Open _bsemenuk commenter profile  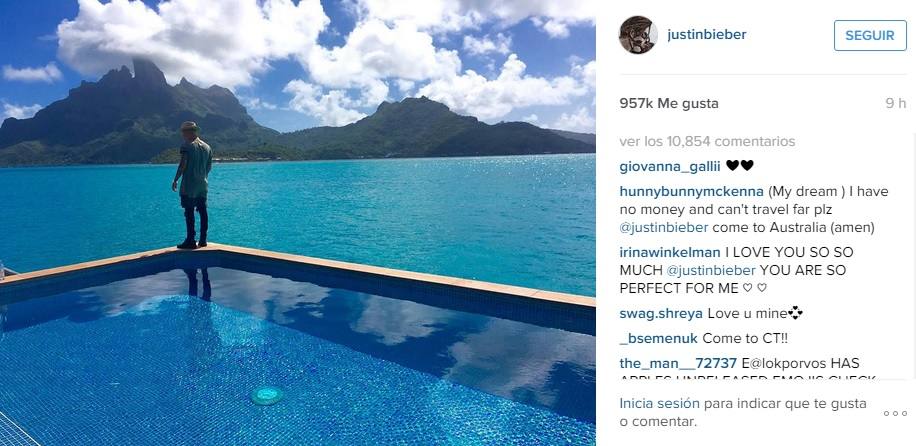[658, 338]
